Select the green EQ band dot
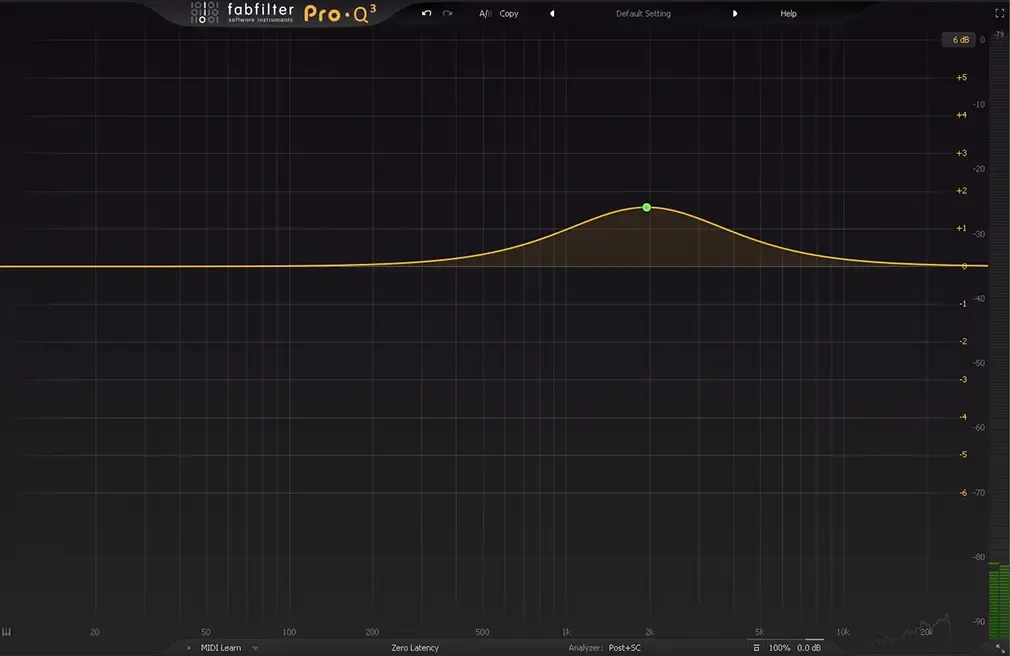The image size is (1010, 656). coord(647,207)
